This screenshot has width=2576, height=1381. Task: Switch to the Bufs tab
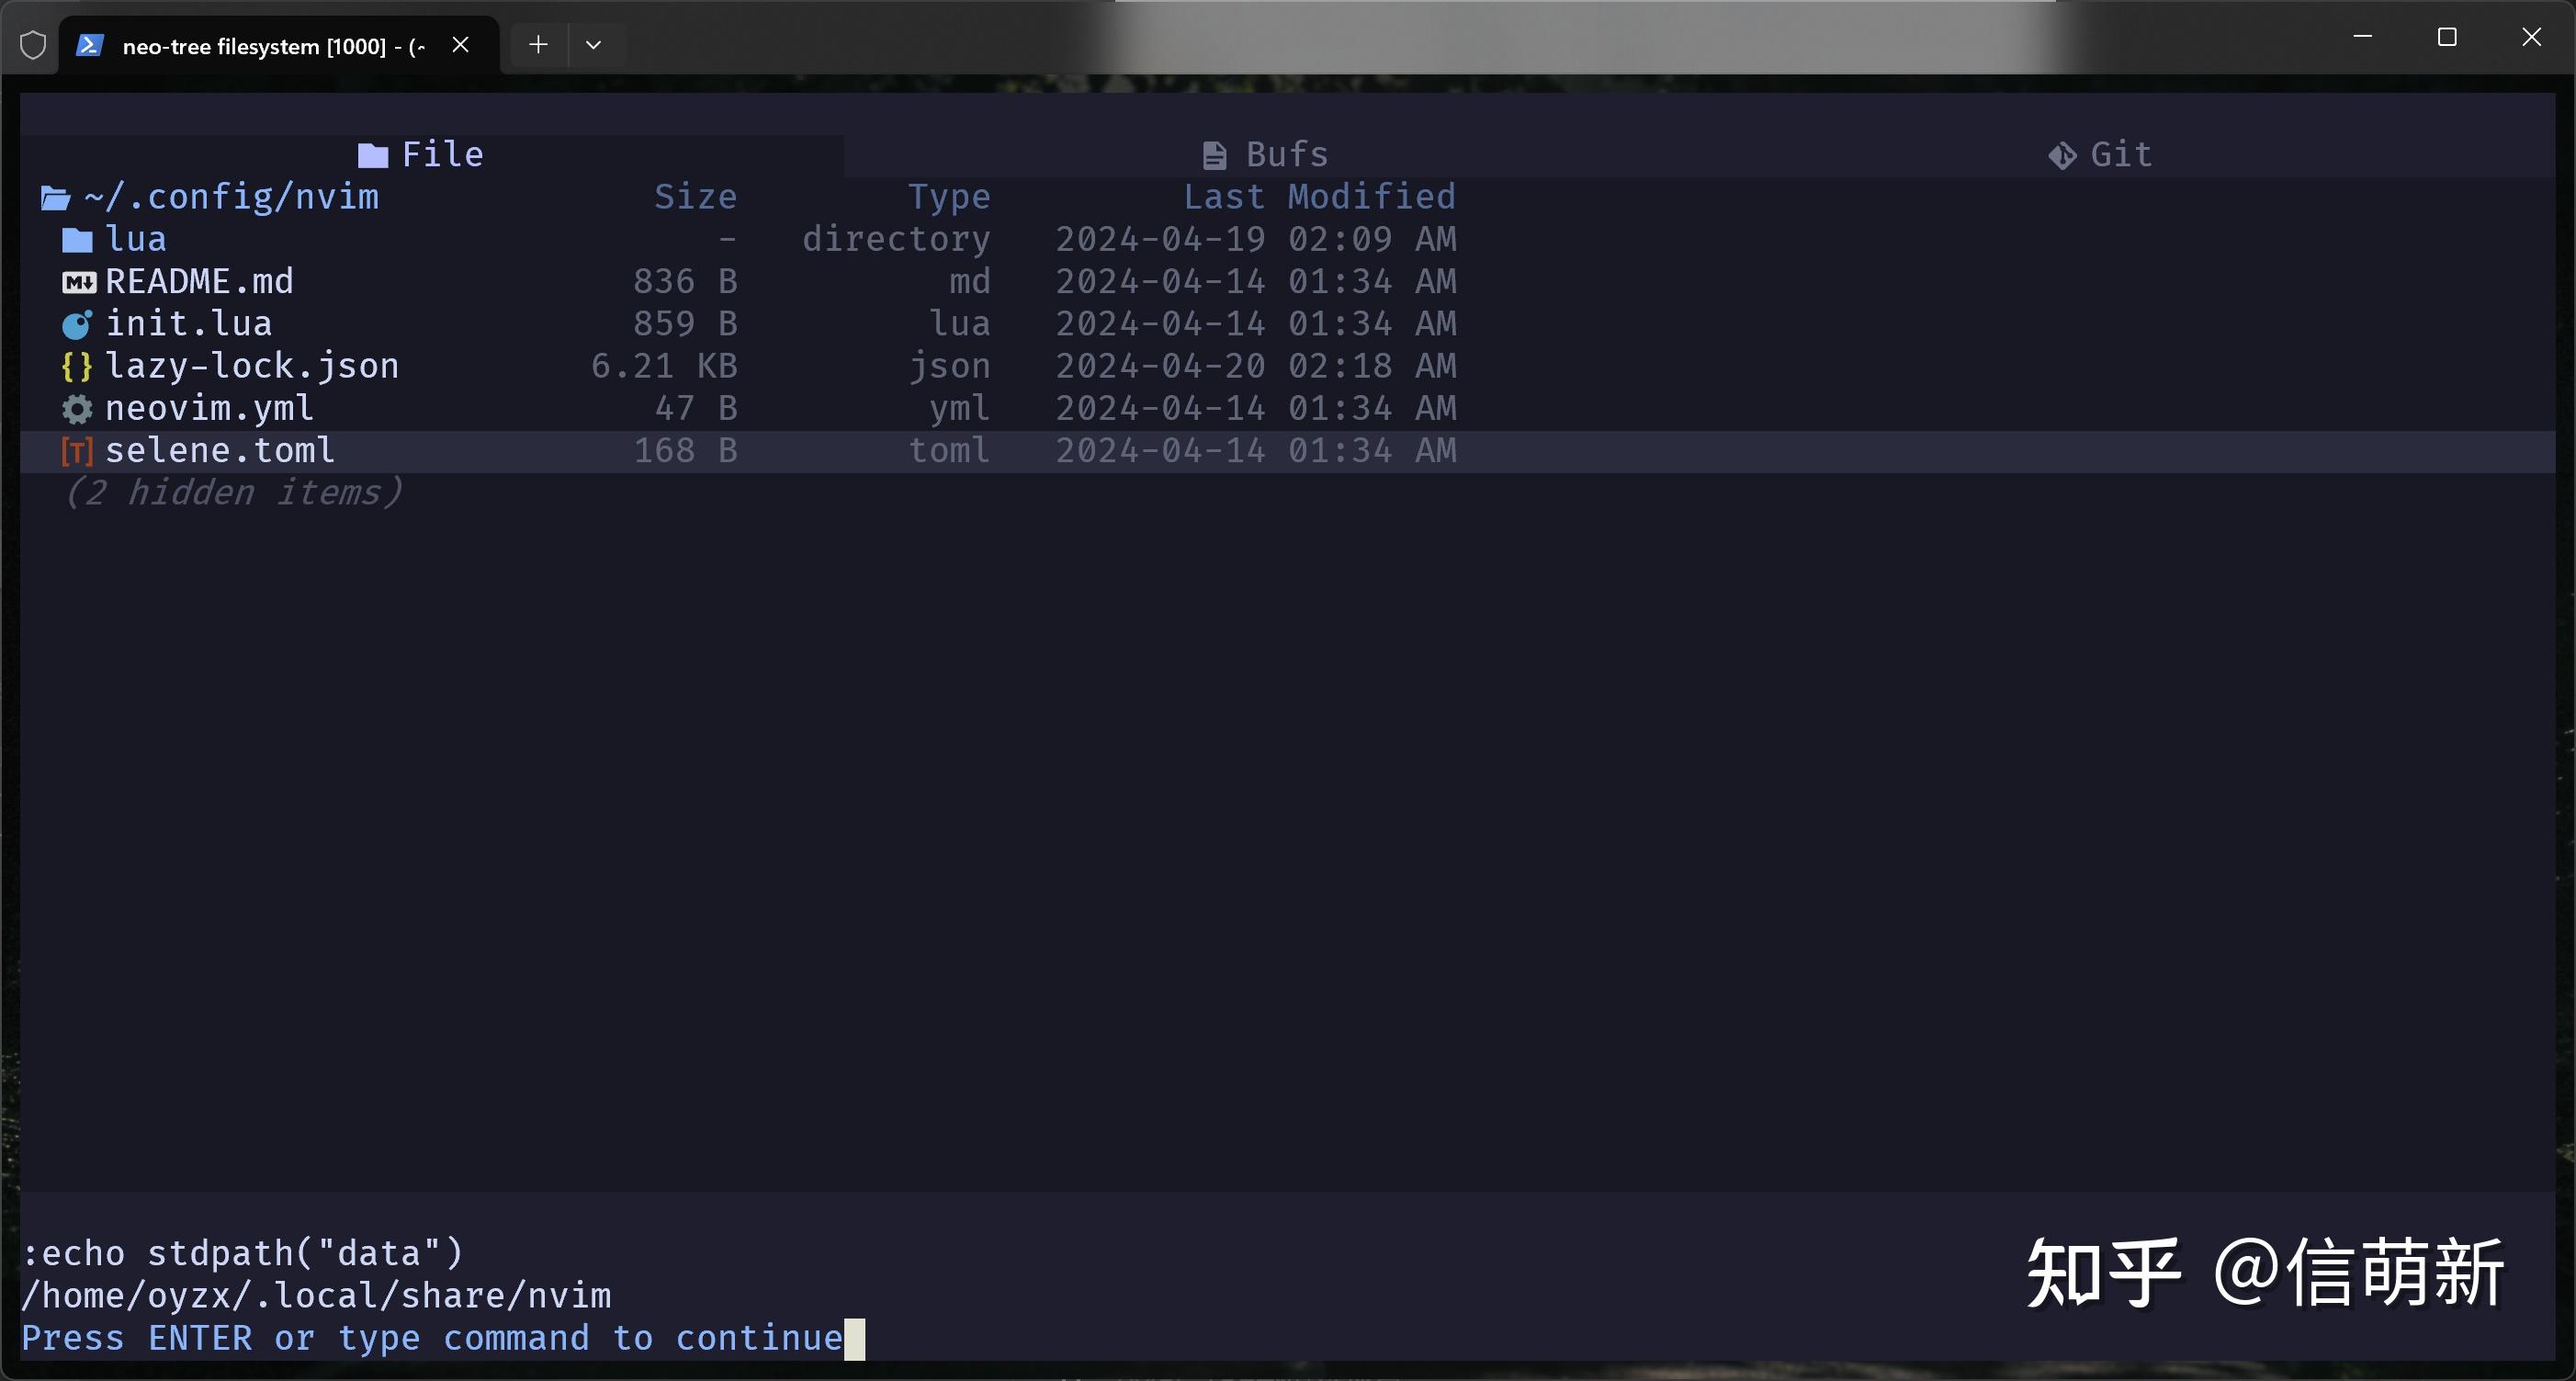tap(1286, 154)
